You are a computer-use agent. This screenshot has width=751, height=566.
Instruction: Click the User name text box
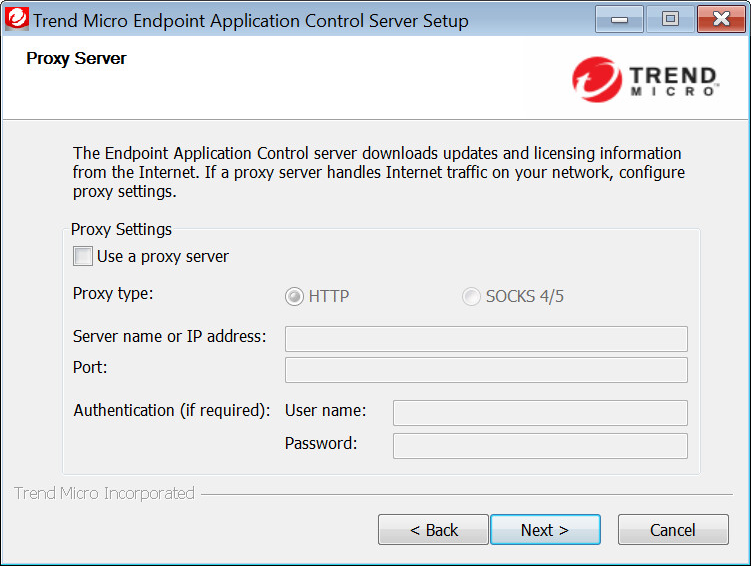[x=540, y=413]
